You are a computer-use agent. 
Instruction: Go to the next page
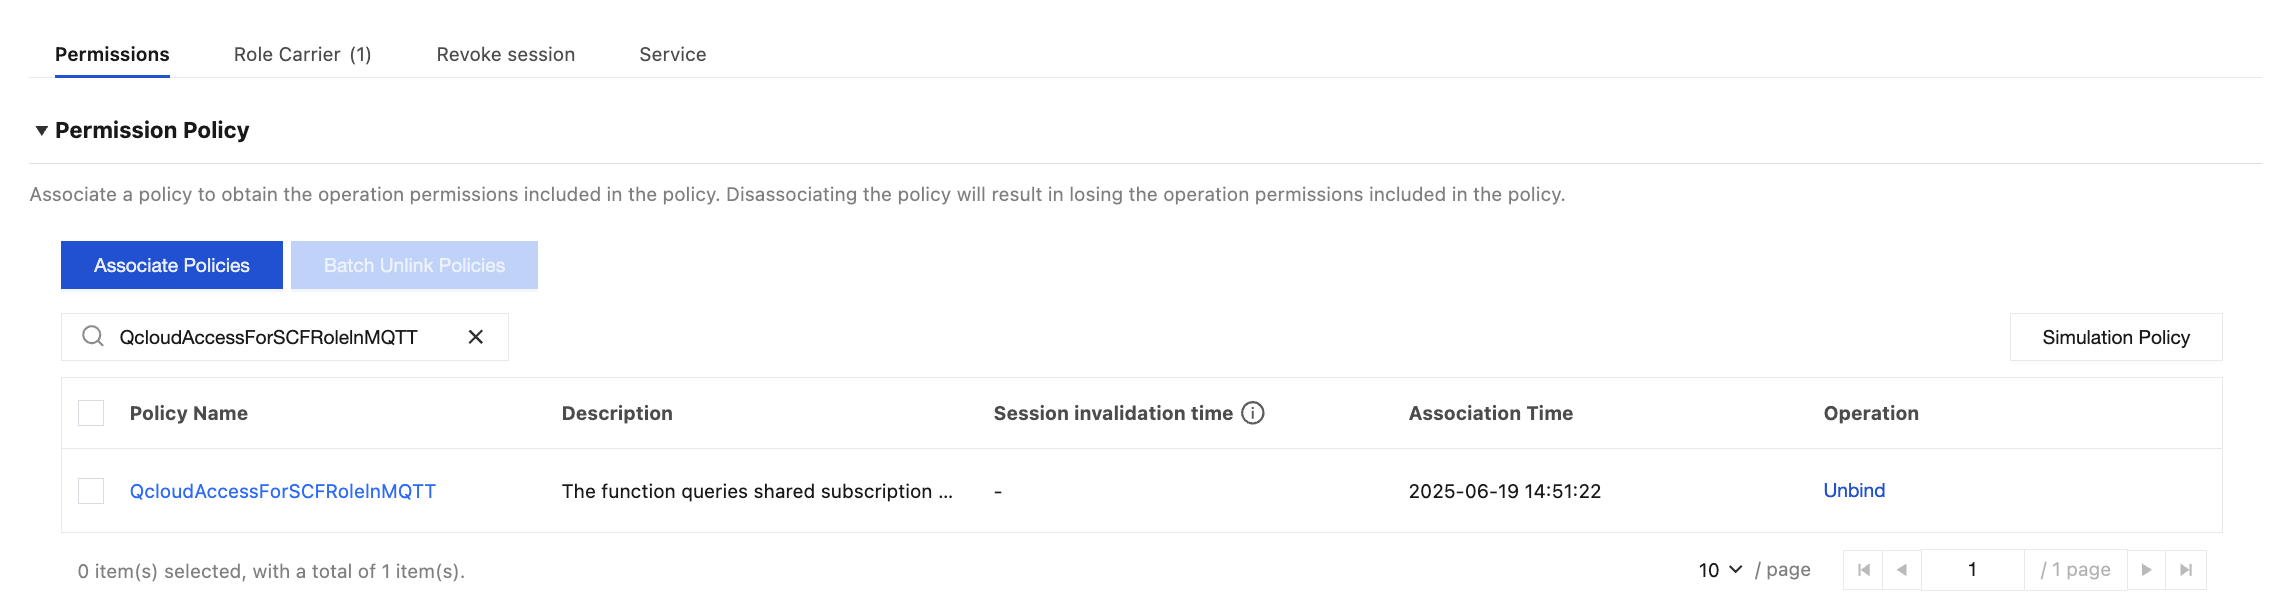coord(2146,570)
